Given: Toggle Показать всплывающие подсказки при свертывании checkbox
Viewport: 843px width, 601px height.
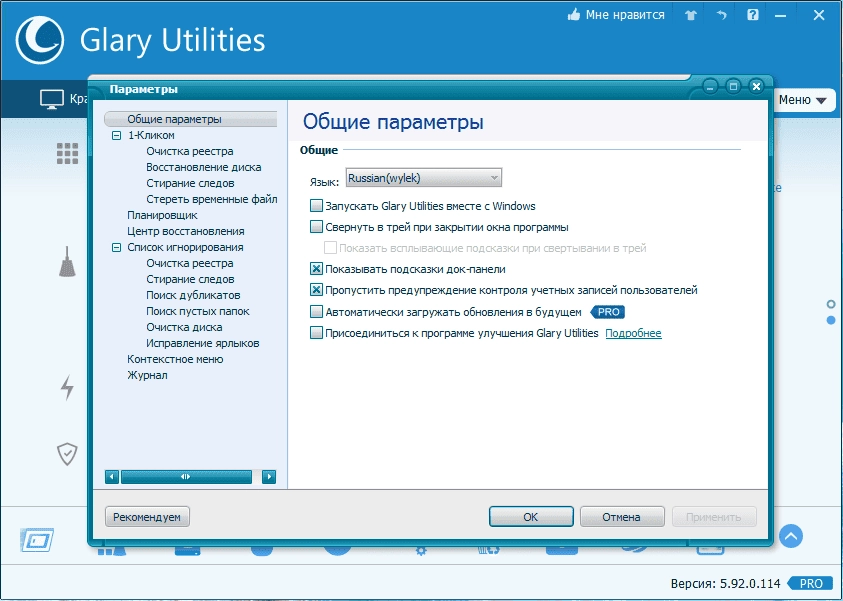Looking at the screenshot, I should [x=330, y=248].
